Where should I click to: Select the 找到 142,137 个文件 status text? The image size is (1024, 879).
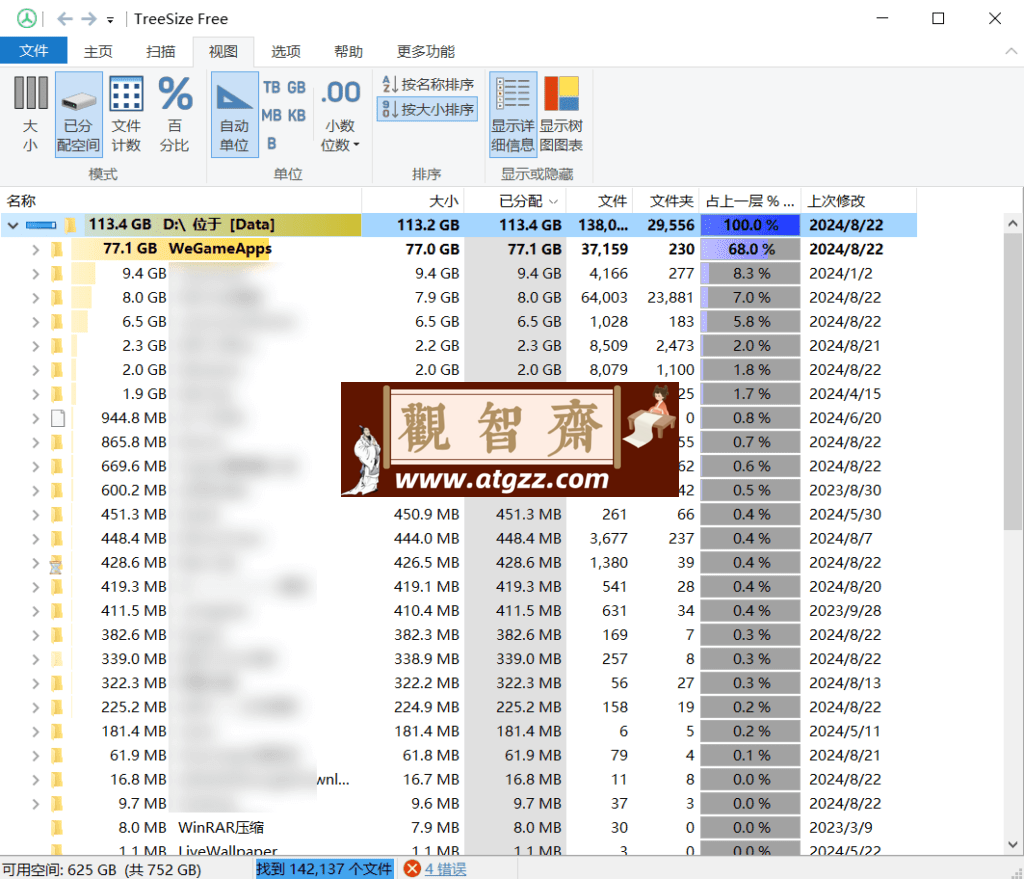(325, 869)
